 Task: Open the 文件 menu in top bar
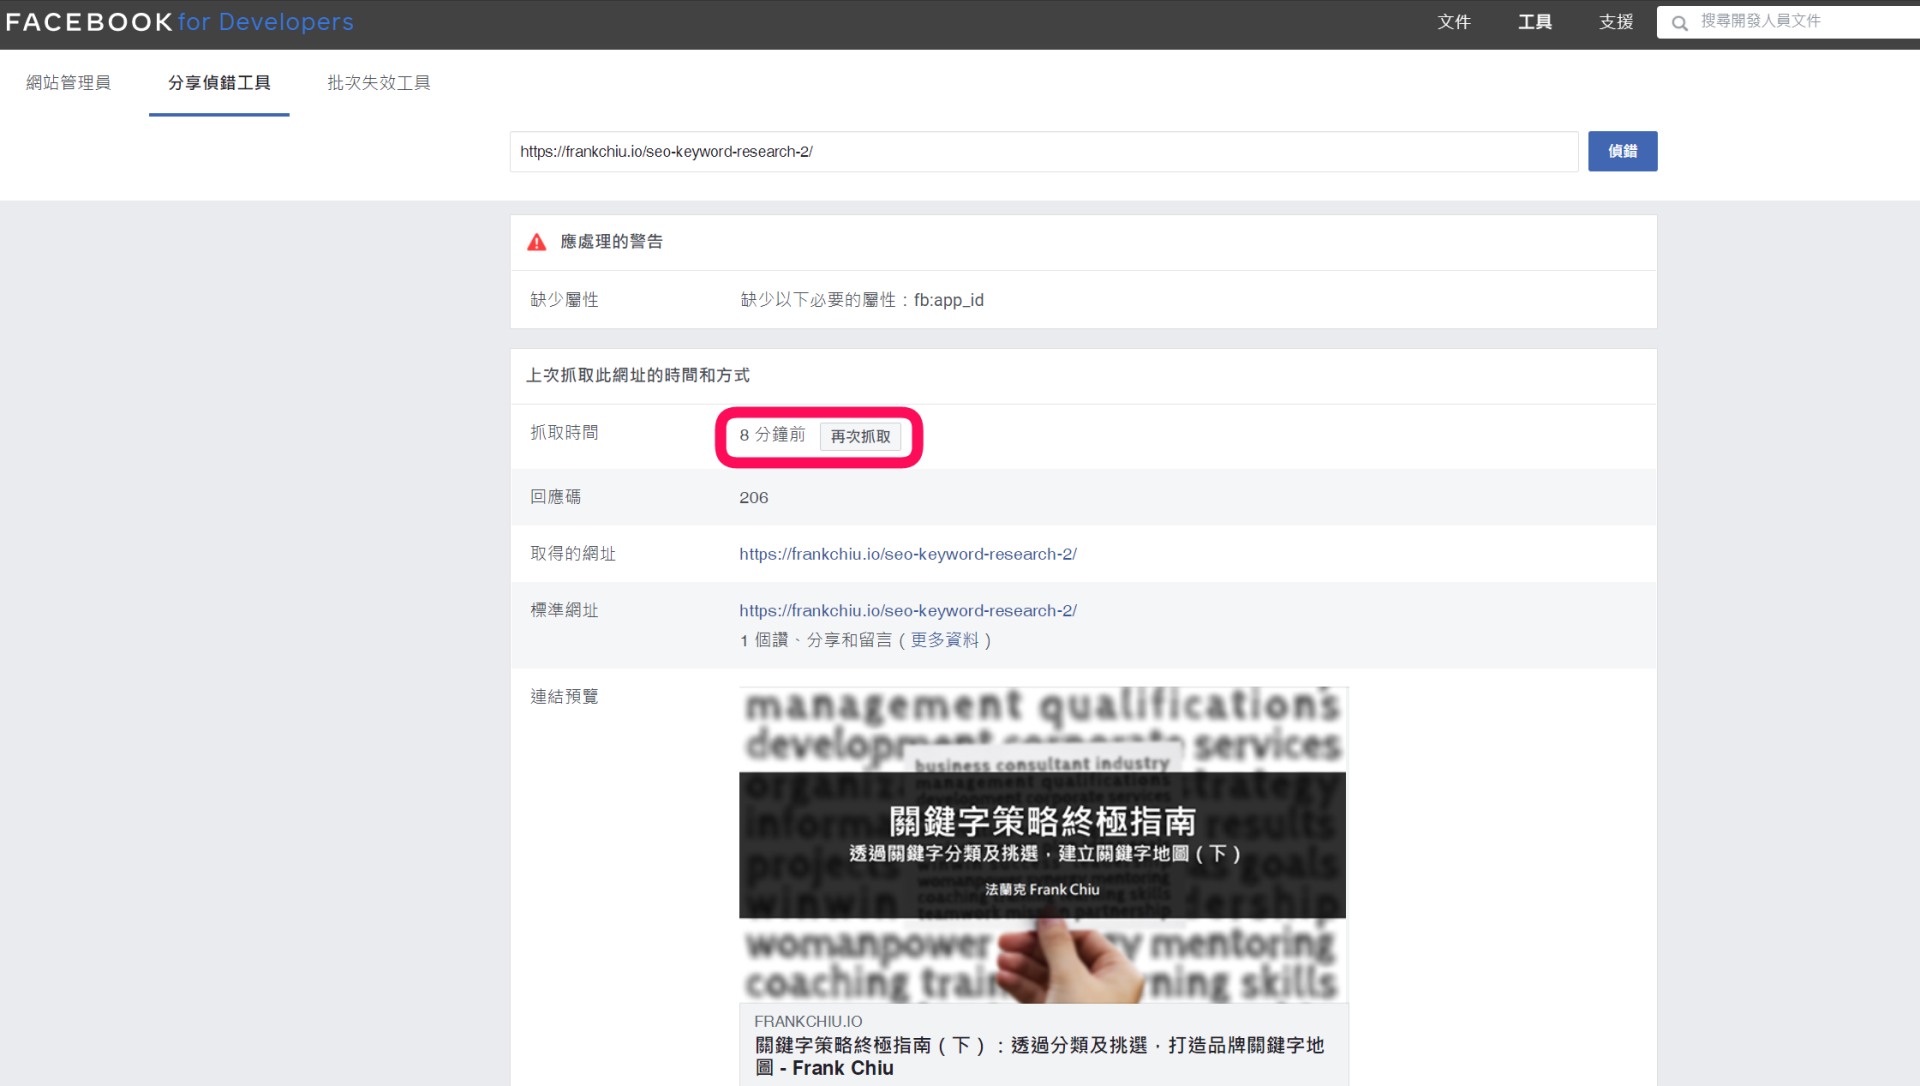1454,22
